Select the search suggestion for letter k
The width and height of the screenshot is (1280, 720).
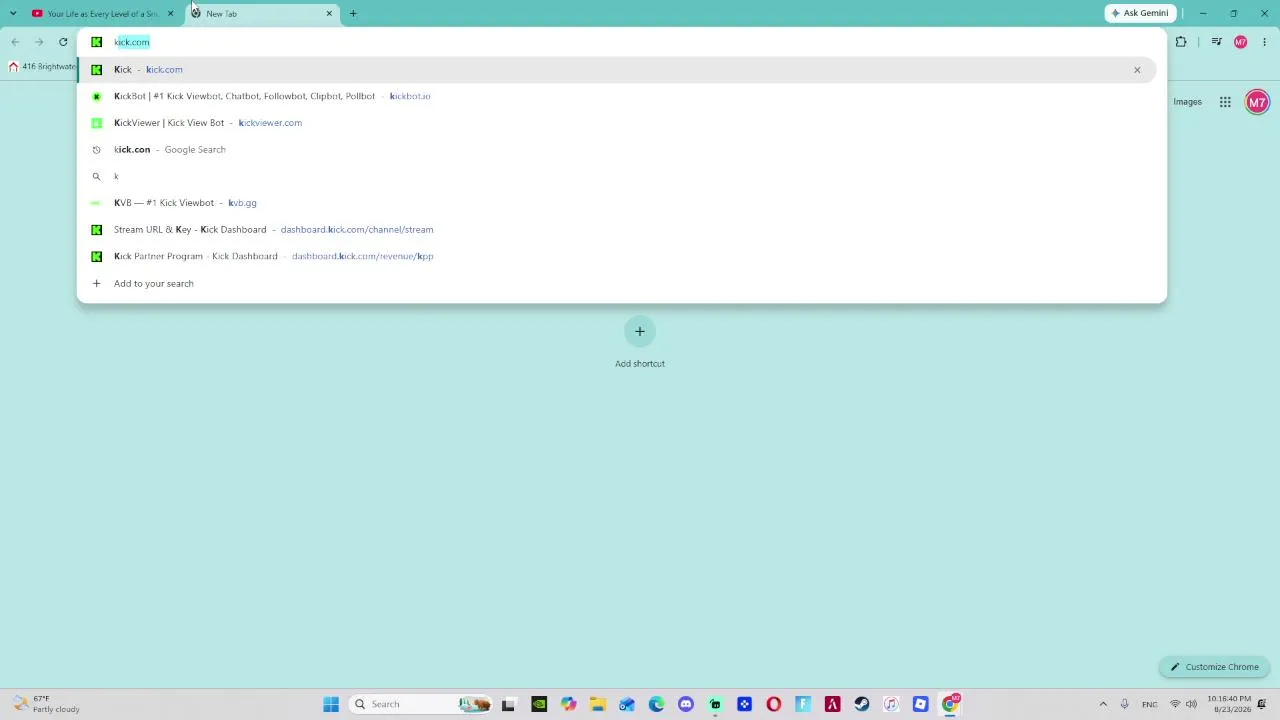pos(617,176)
